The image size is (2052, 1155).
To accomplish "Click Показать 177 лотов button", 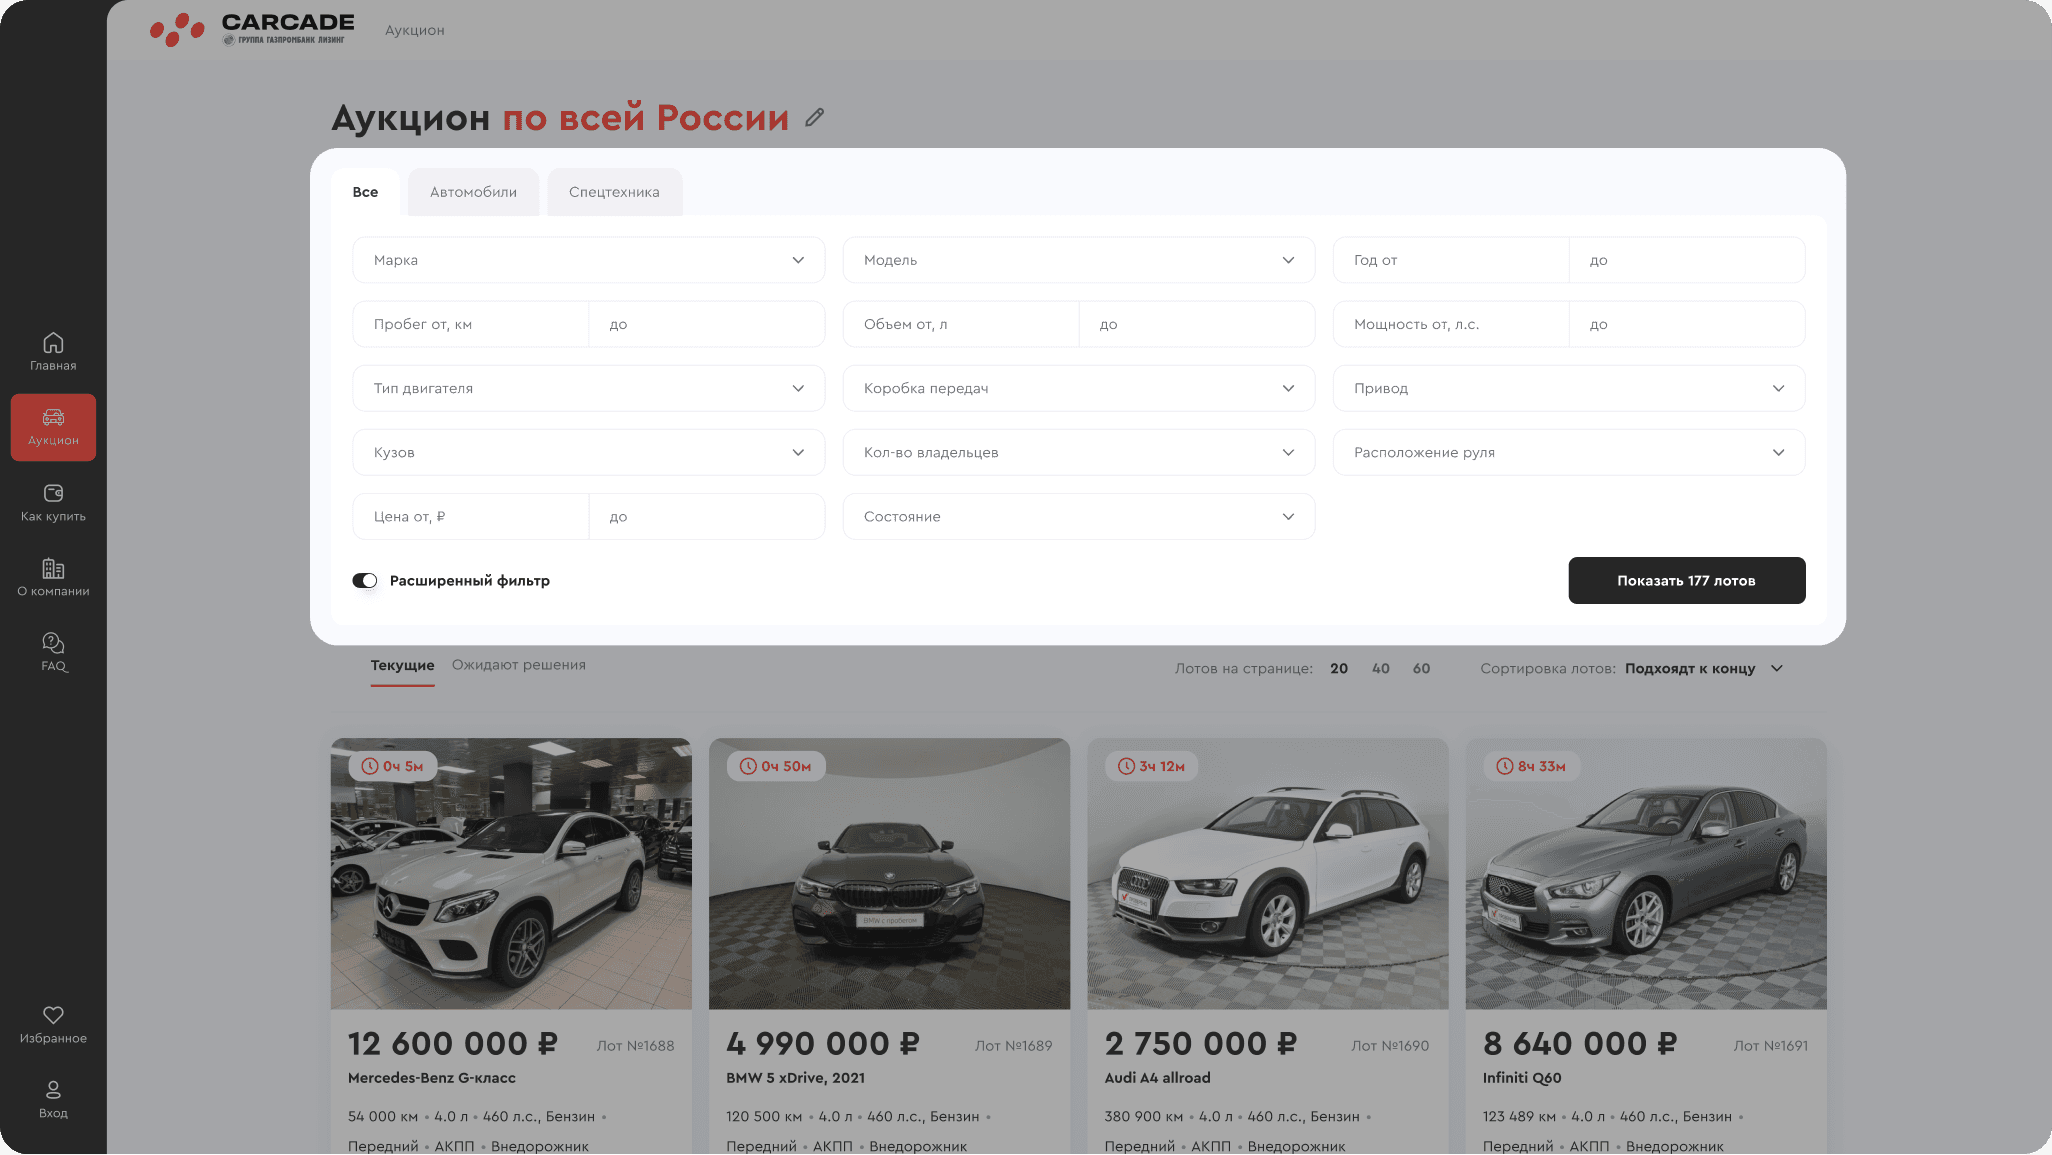I will (x=1686, y=580).
